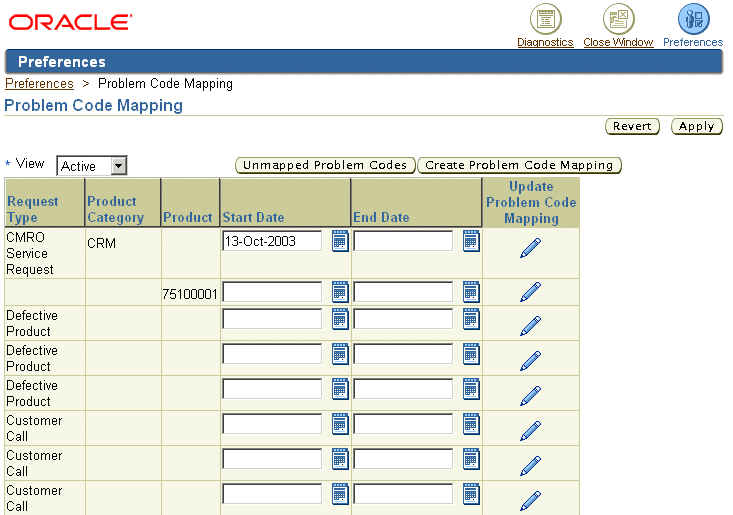Image resolution: width=733 pixels, height=515 pixels.
Task: Click update pencil of last Customer Call row
Action: click(531, 501)
